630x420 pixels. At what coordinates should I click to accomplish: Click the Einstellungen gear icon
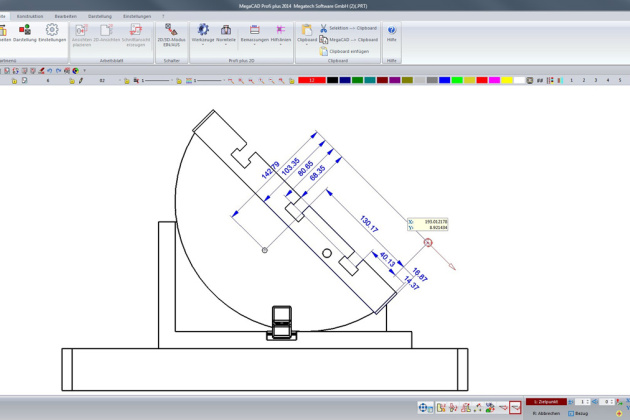tap(52, 32)
